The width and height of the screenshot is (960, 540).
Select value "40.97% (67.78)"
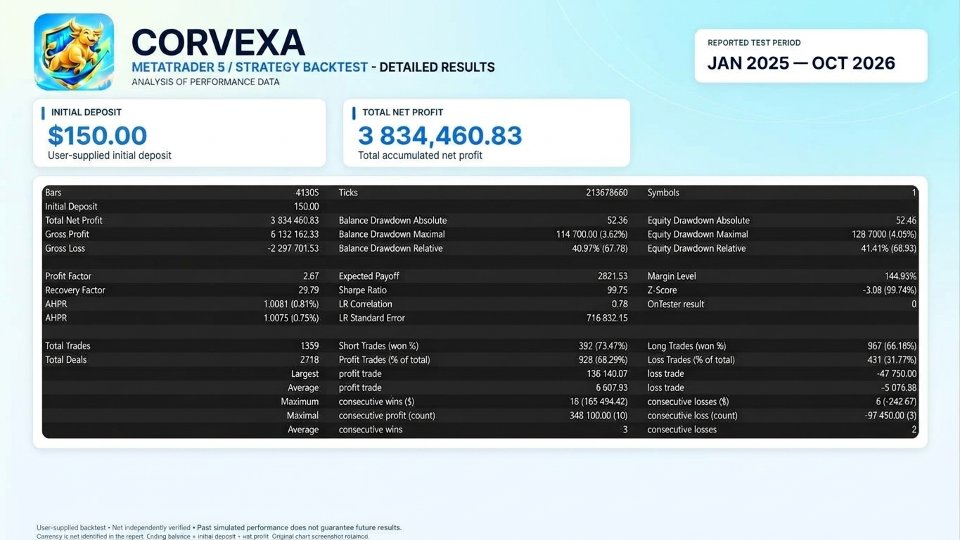tap(600, 249)
